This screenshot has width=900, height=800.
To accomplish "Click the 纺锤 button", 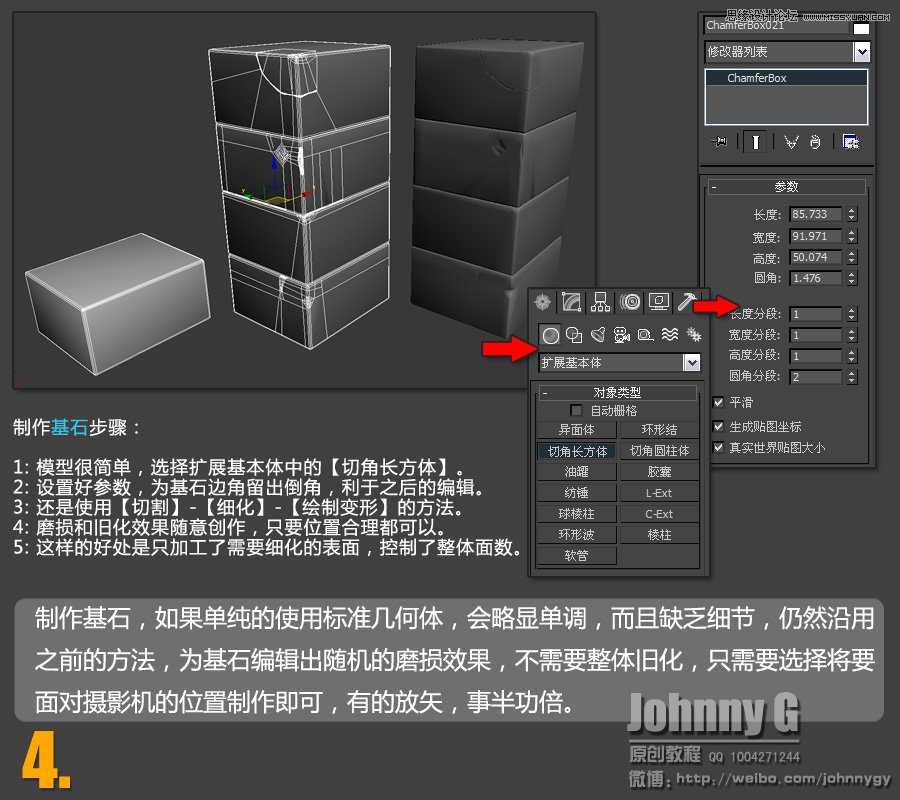I will click(x=577, y=493).
